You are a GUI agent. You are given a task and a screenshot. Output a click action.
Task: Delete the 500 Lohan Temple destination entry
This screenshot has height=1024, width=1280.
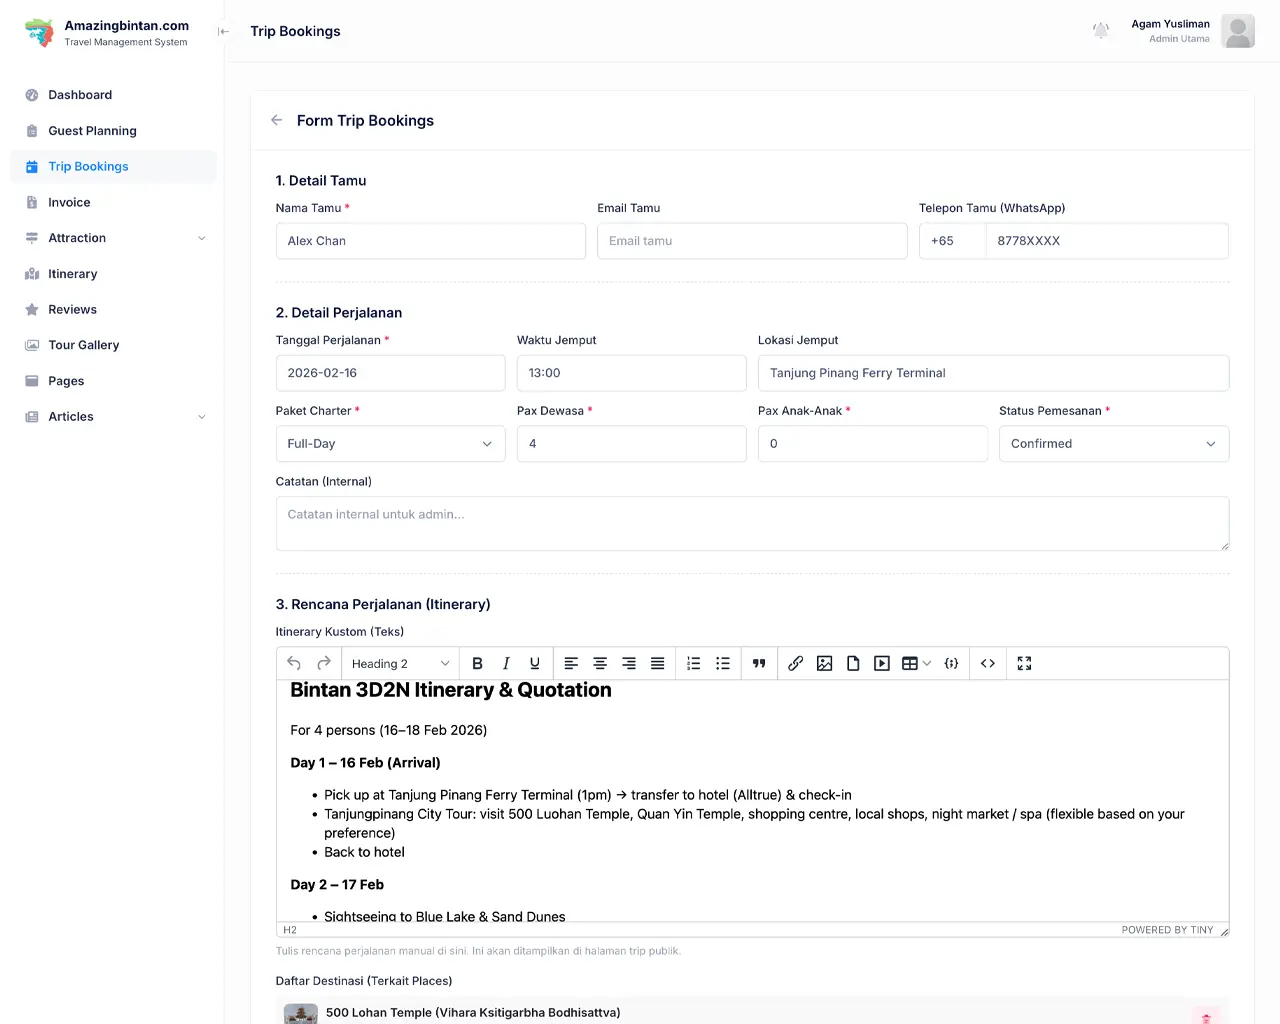(x=1206, y=1013)
